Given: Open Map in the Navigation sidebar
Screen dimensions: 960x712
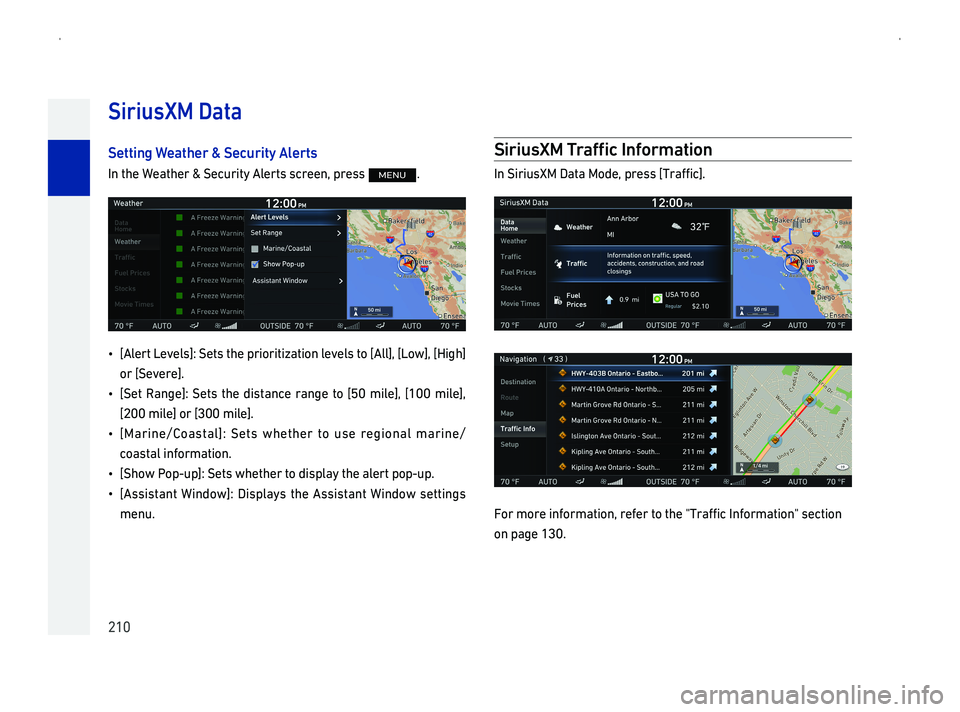Looking at the screenshot, I should [x=507, y=413].
